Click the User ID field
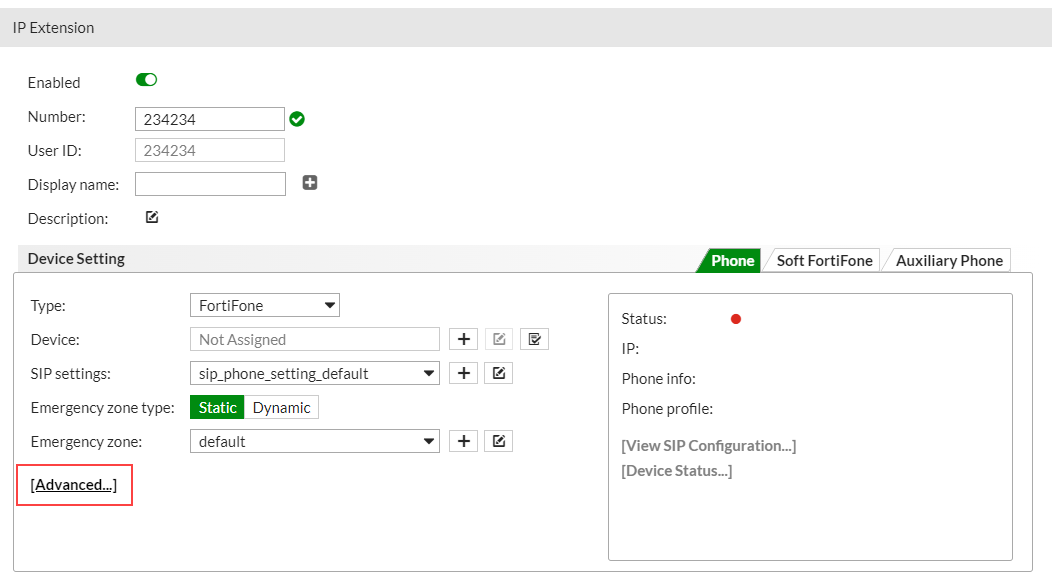 coord(209,150)
